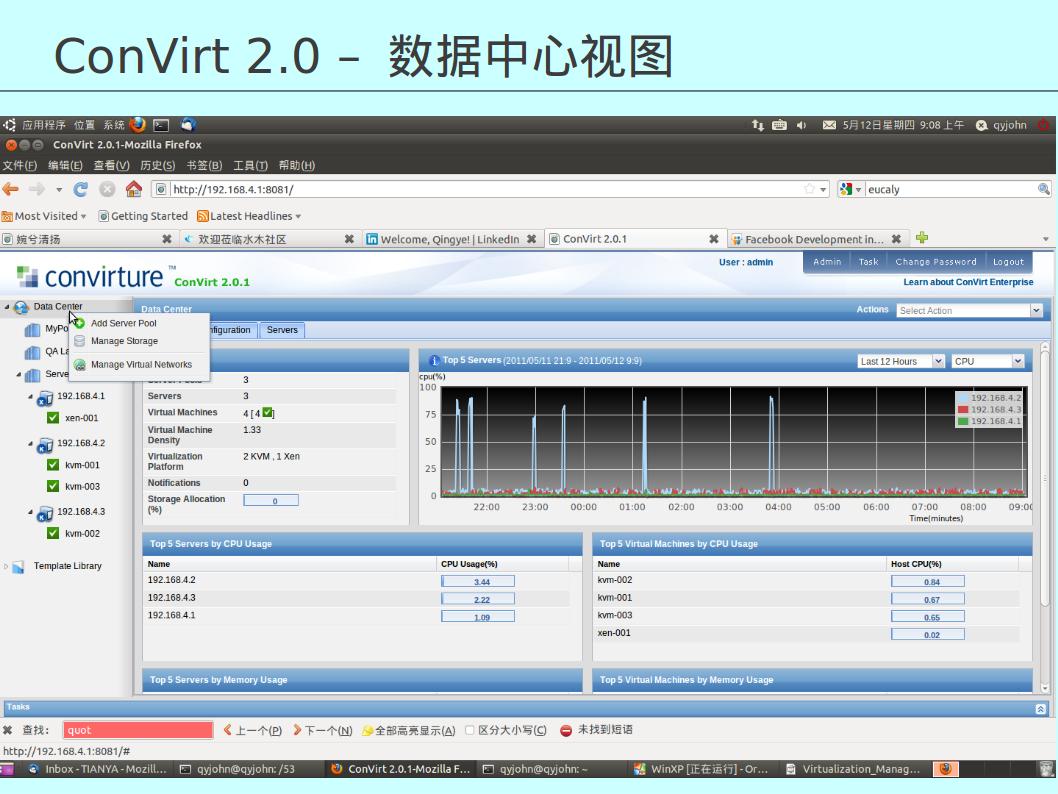Open Learn about ConVirt Enterprise link
Image resolution: width=1058 pixels, height=794 pixels.
[968, 283]
